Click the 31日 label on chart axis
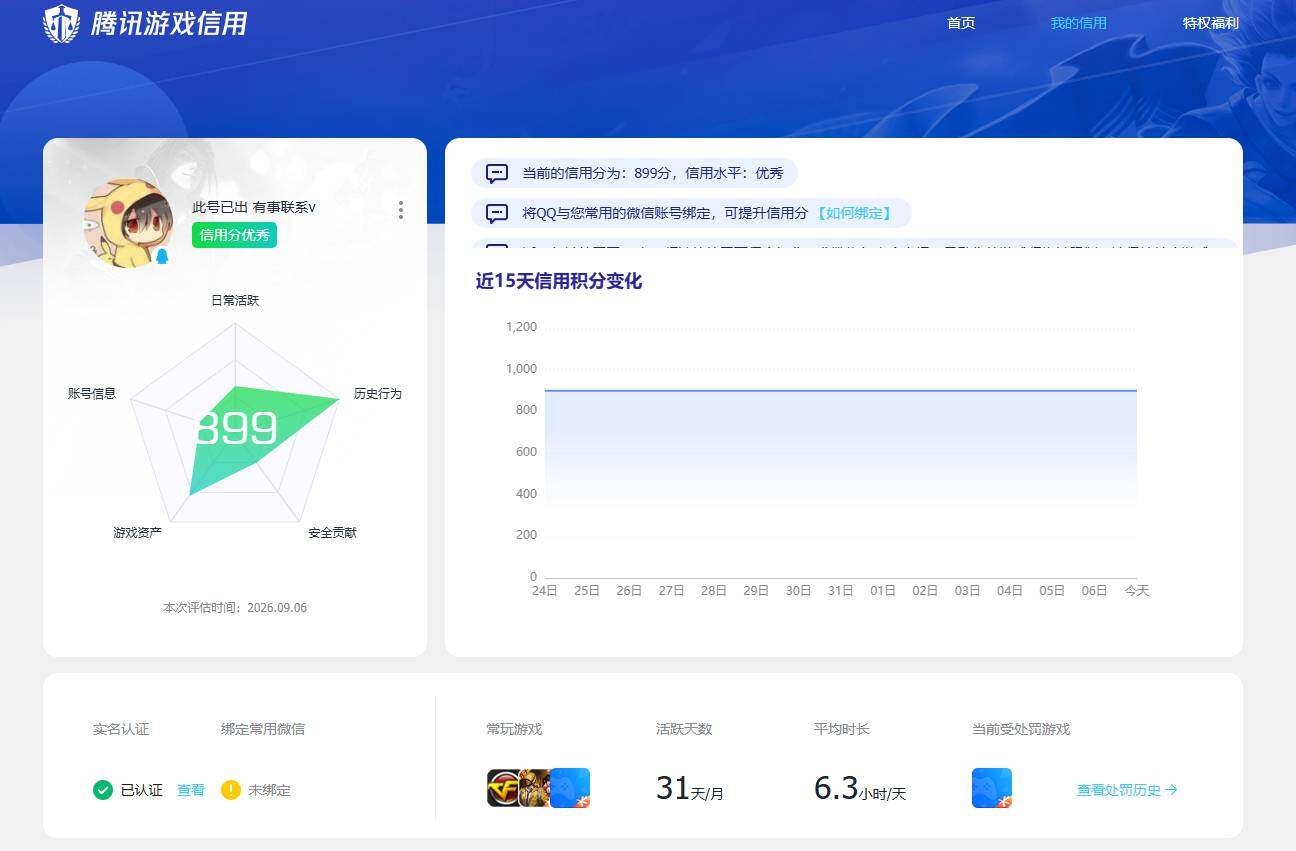 pyautogui.click(x=841, y=591)
